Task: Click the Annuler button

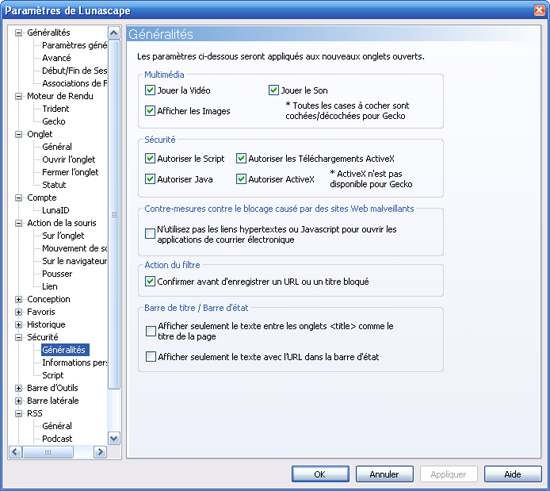Action: [384, 474]
